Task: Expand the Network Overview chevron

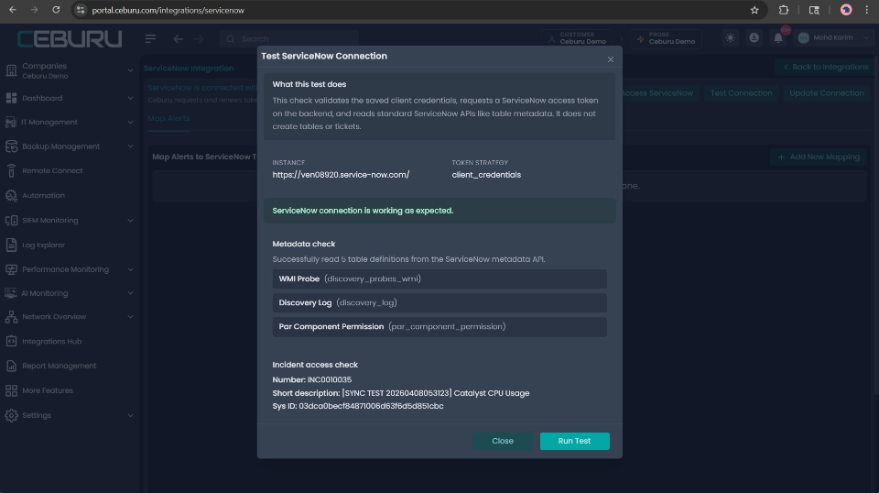Action: tap(130, 317)
